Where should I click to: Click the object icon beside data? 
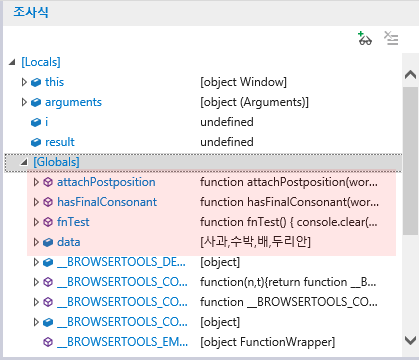pyautogui.click(x=48, y=242)
